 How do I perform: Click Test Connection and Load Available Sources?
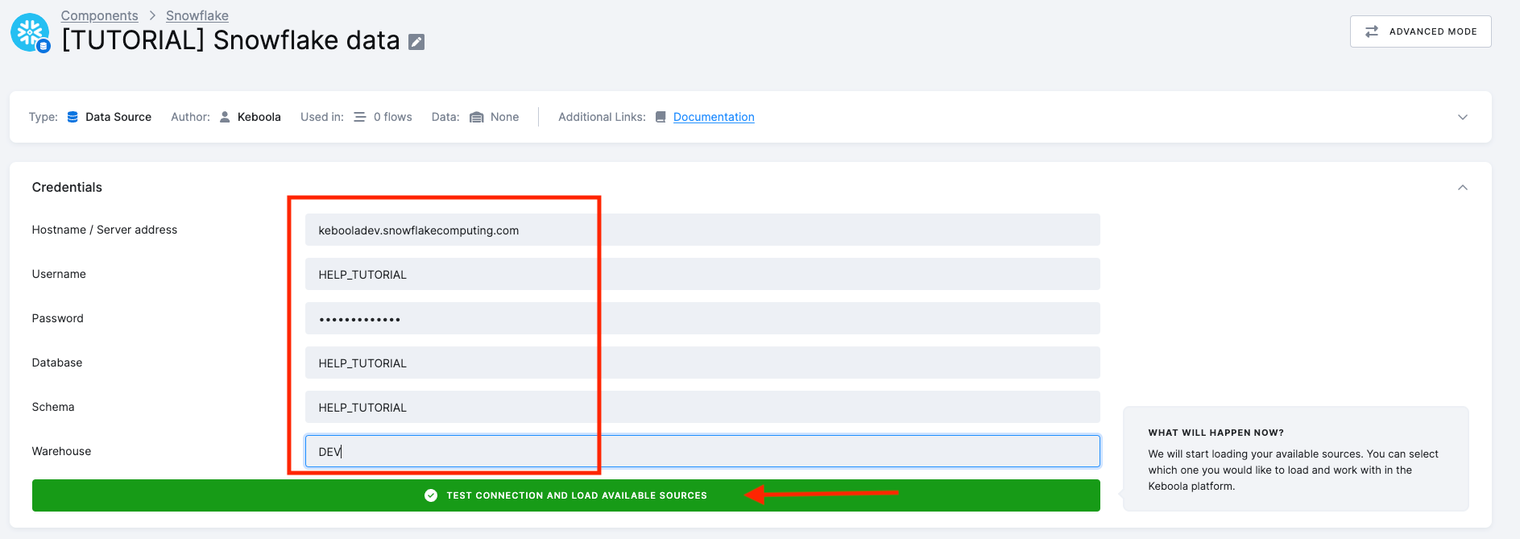[566, 495]
